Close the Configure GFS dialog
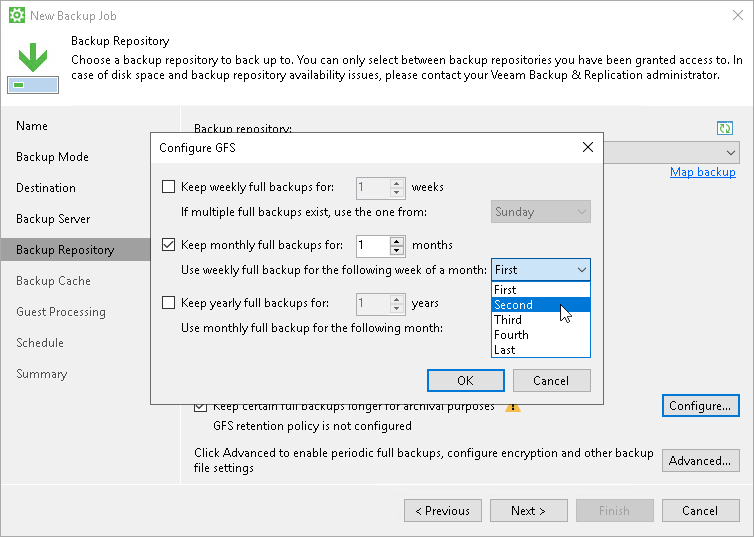Viewport: 754px width, 537px height. coord(588,147)
